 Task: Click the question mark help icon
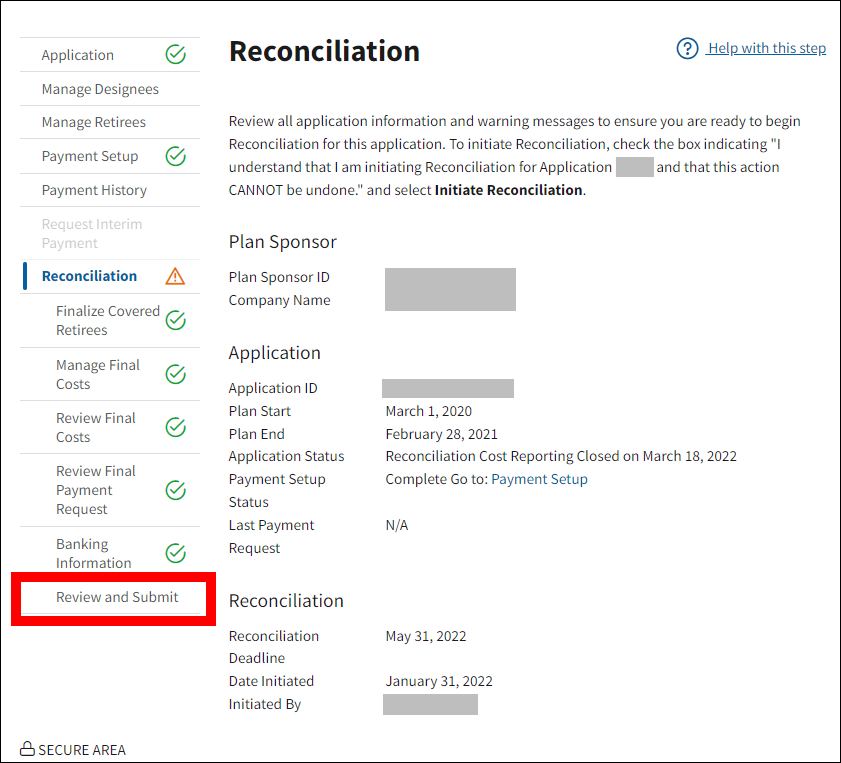[x=687, y=48]
